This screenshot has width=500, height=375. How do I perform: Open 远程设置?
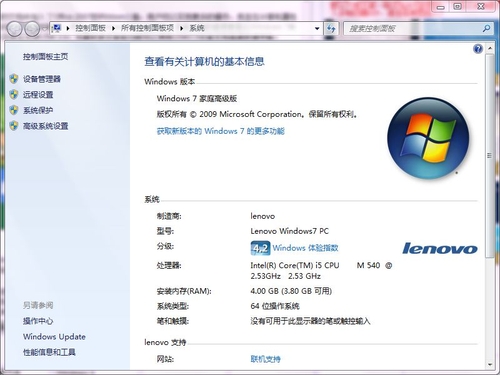(x=38, y=95)
